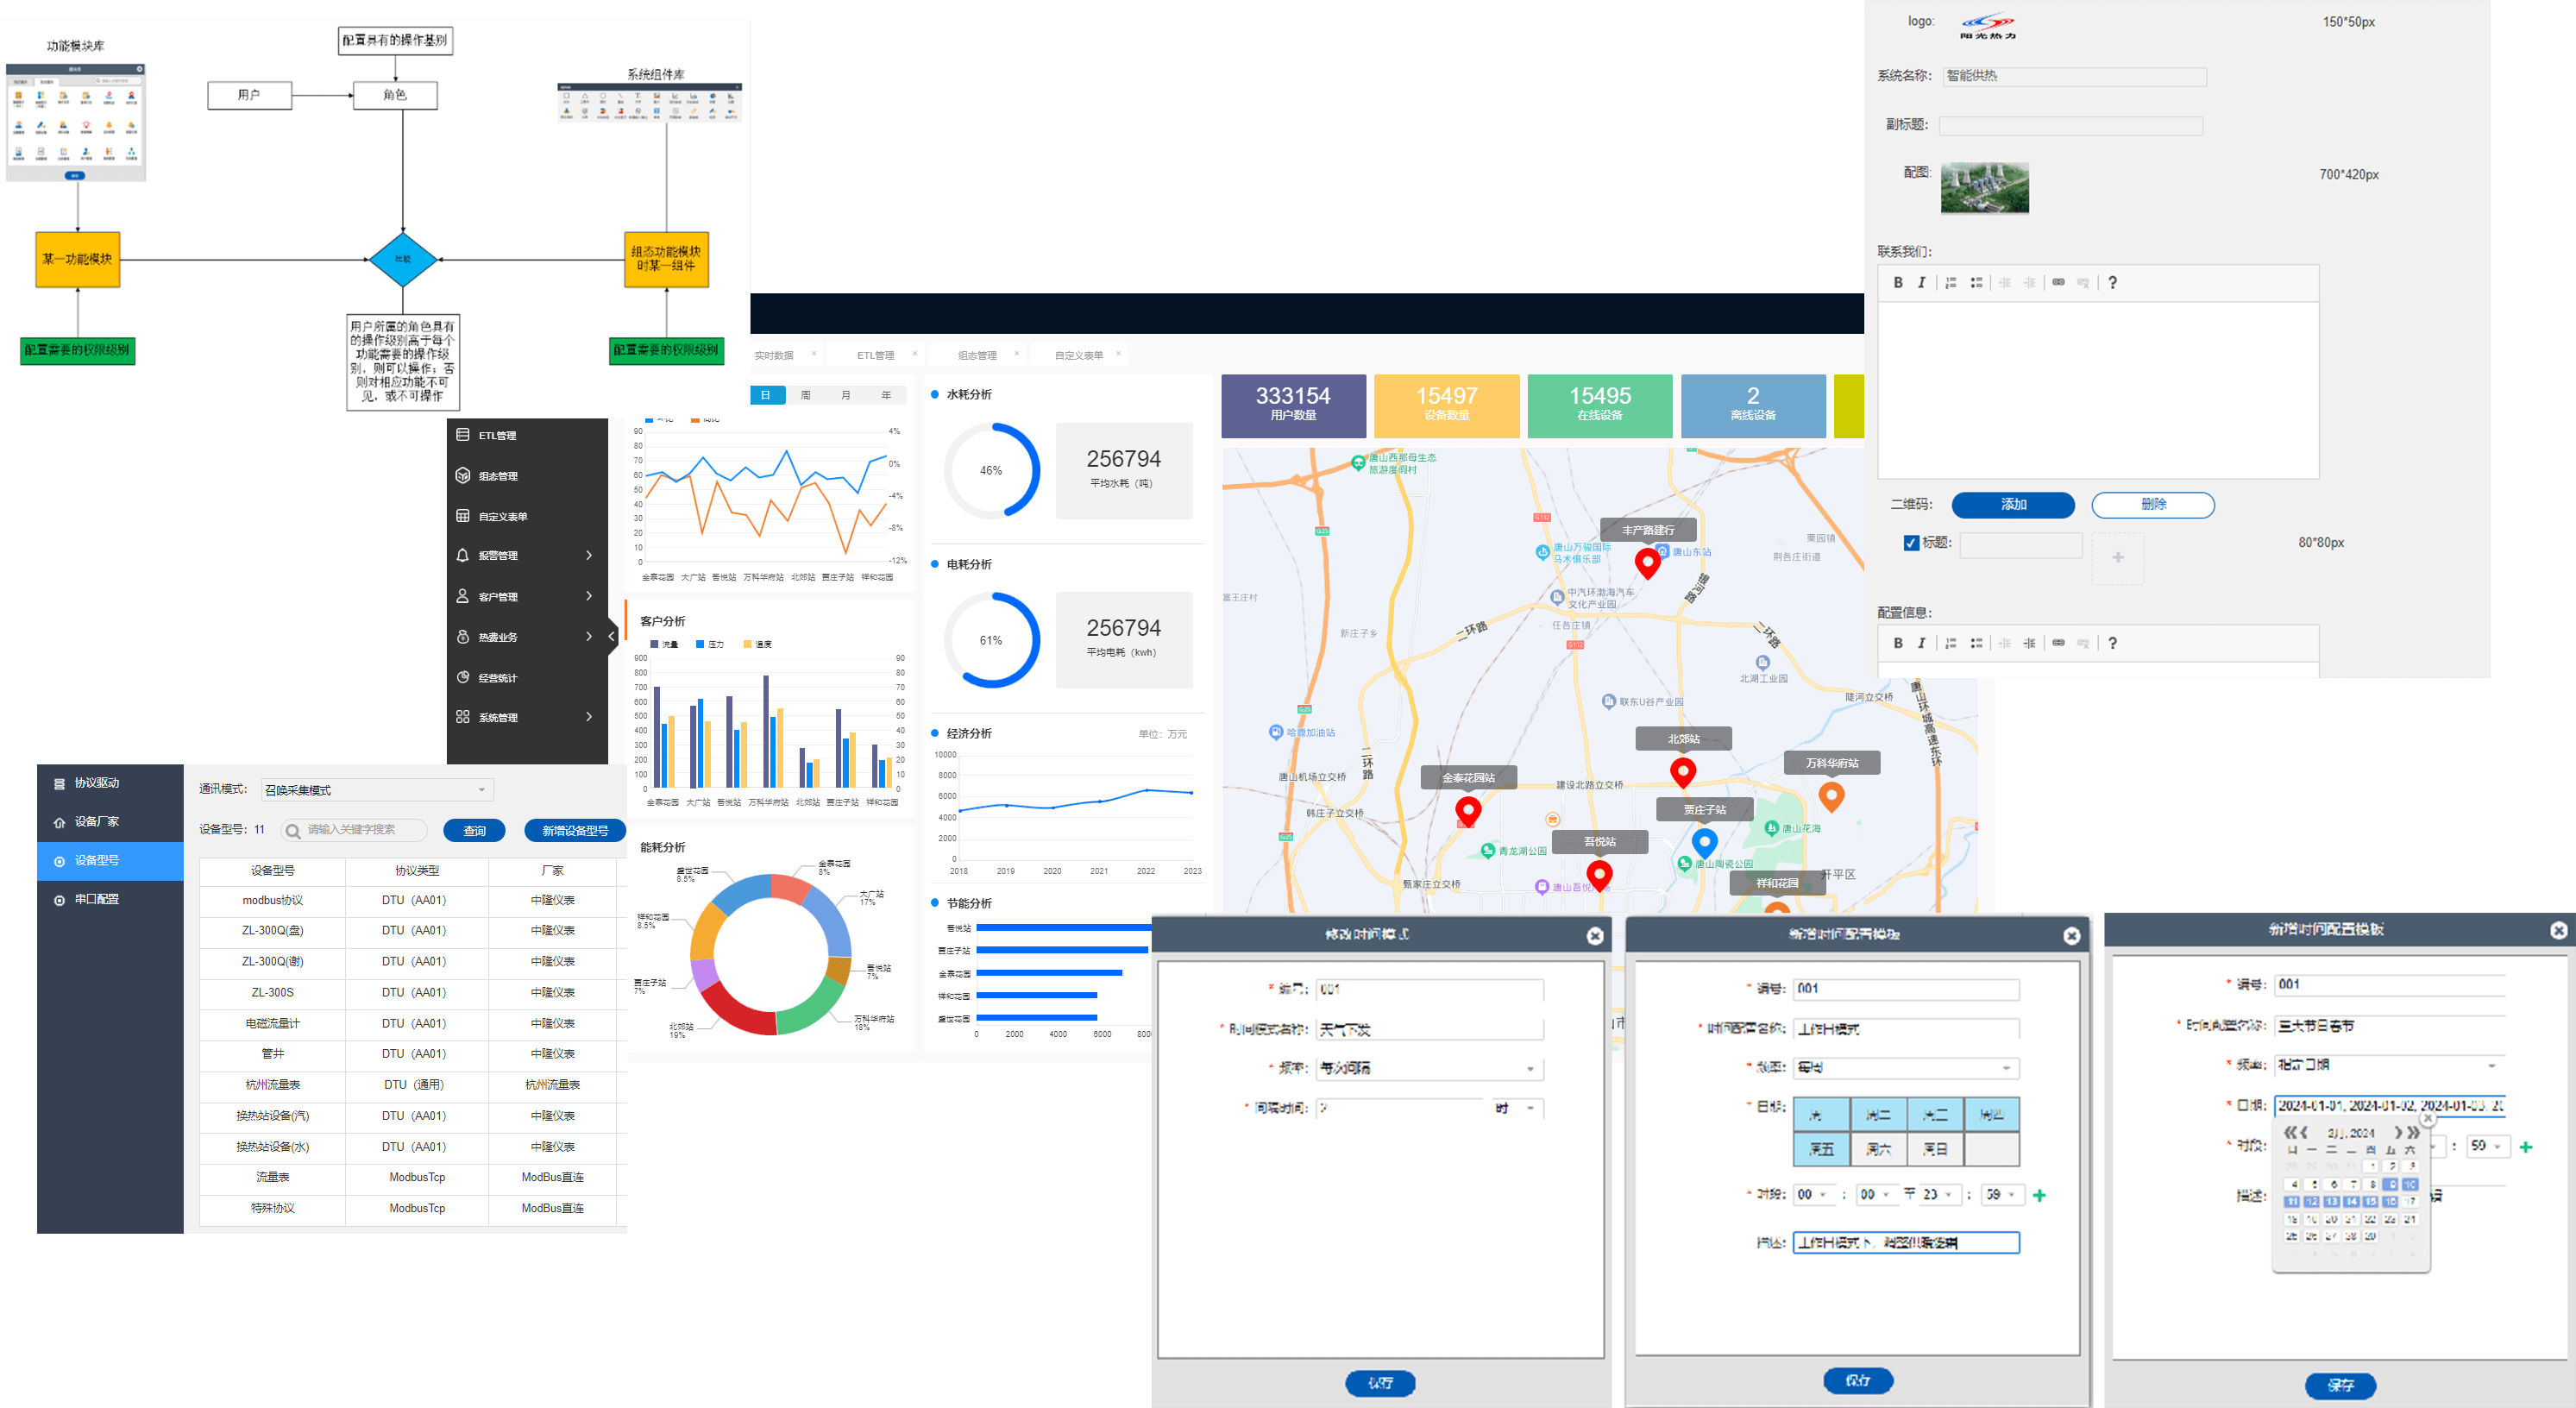
Task: Insert ordered list in 联系我们 editor
Action: pyautogui.click(x=1951, y=283)
